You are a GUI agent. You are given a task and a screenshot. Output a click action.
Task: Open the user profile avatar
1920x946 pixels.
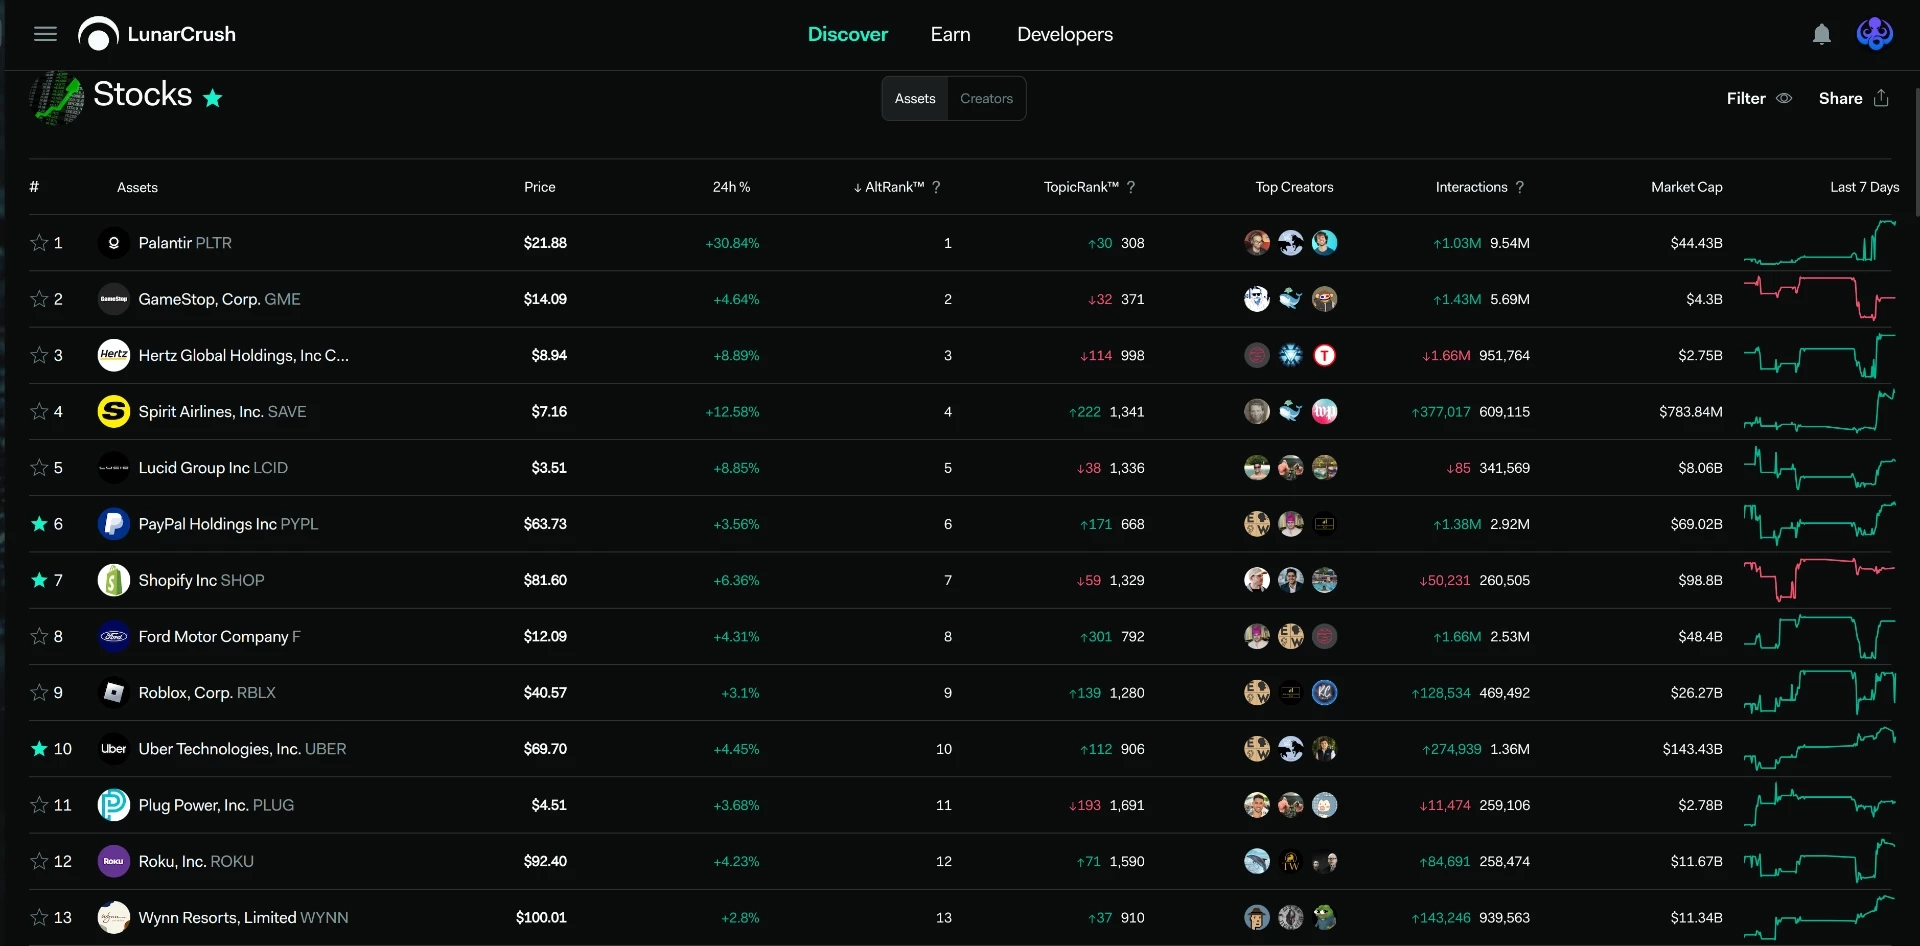click(1874, 34)
